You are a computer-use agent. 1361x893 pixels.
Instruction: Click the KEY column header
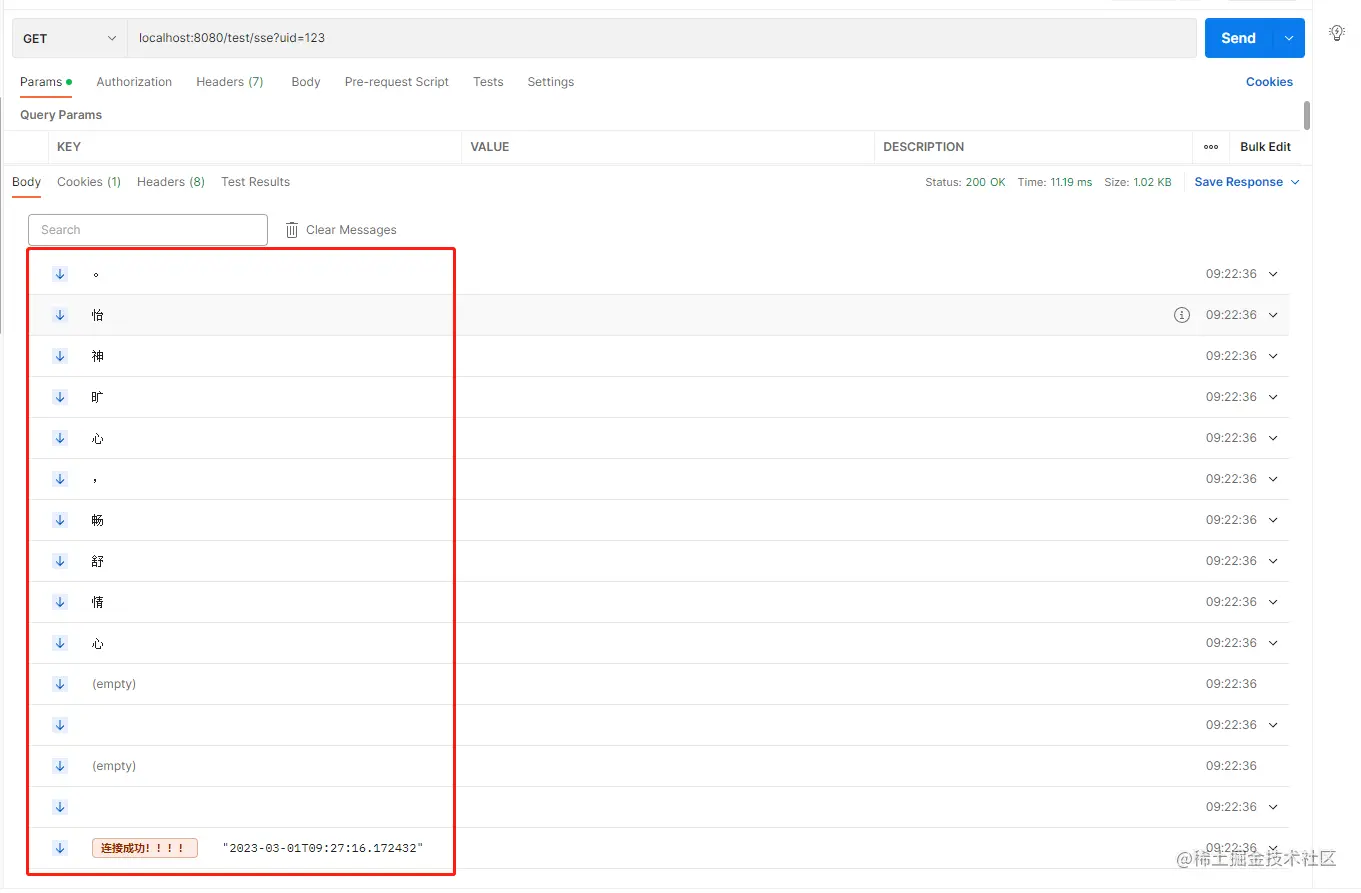click(x=69, y=147)
